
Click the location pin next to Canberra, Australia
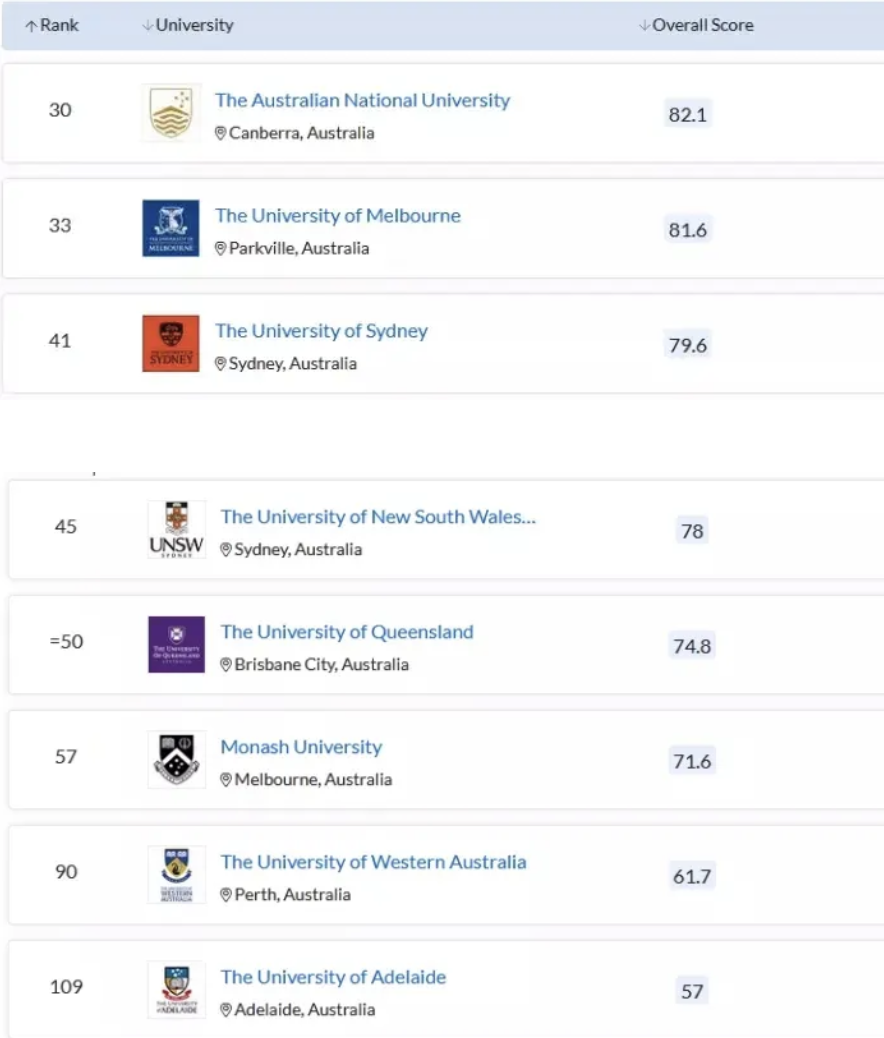pyautogui.click(x=221, y=133)
